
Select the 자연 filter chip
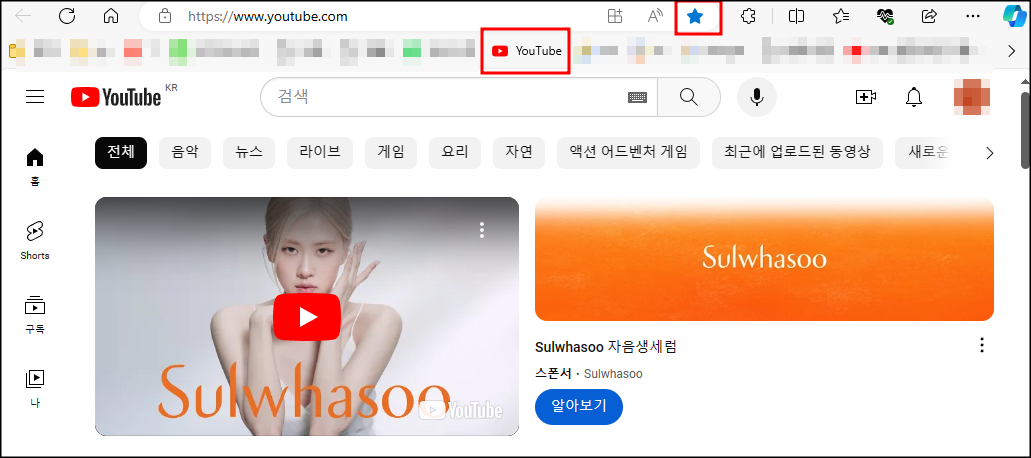tap(519, 153)
